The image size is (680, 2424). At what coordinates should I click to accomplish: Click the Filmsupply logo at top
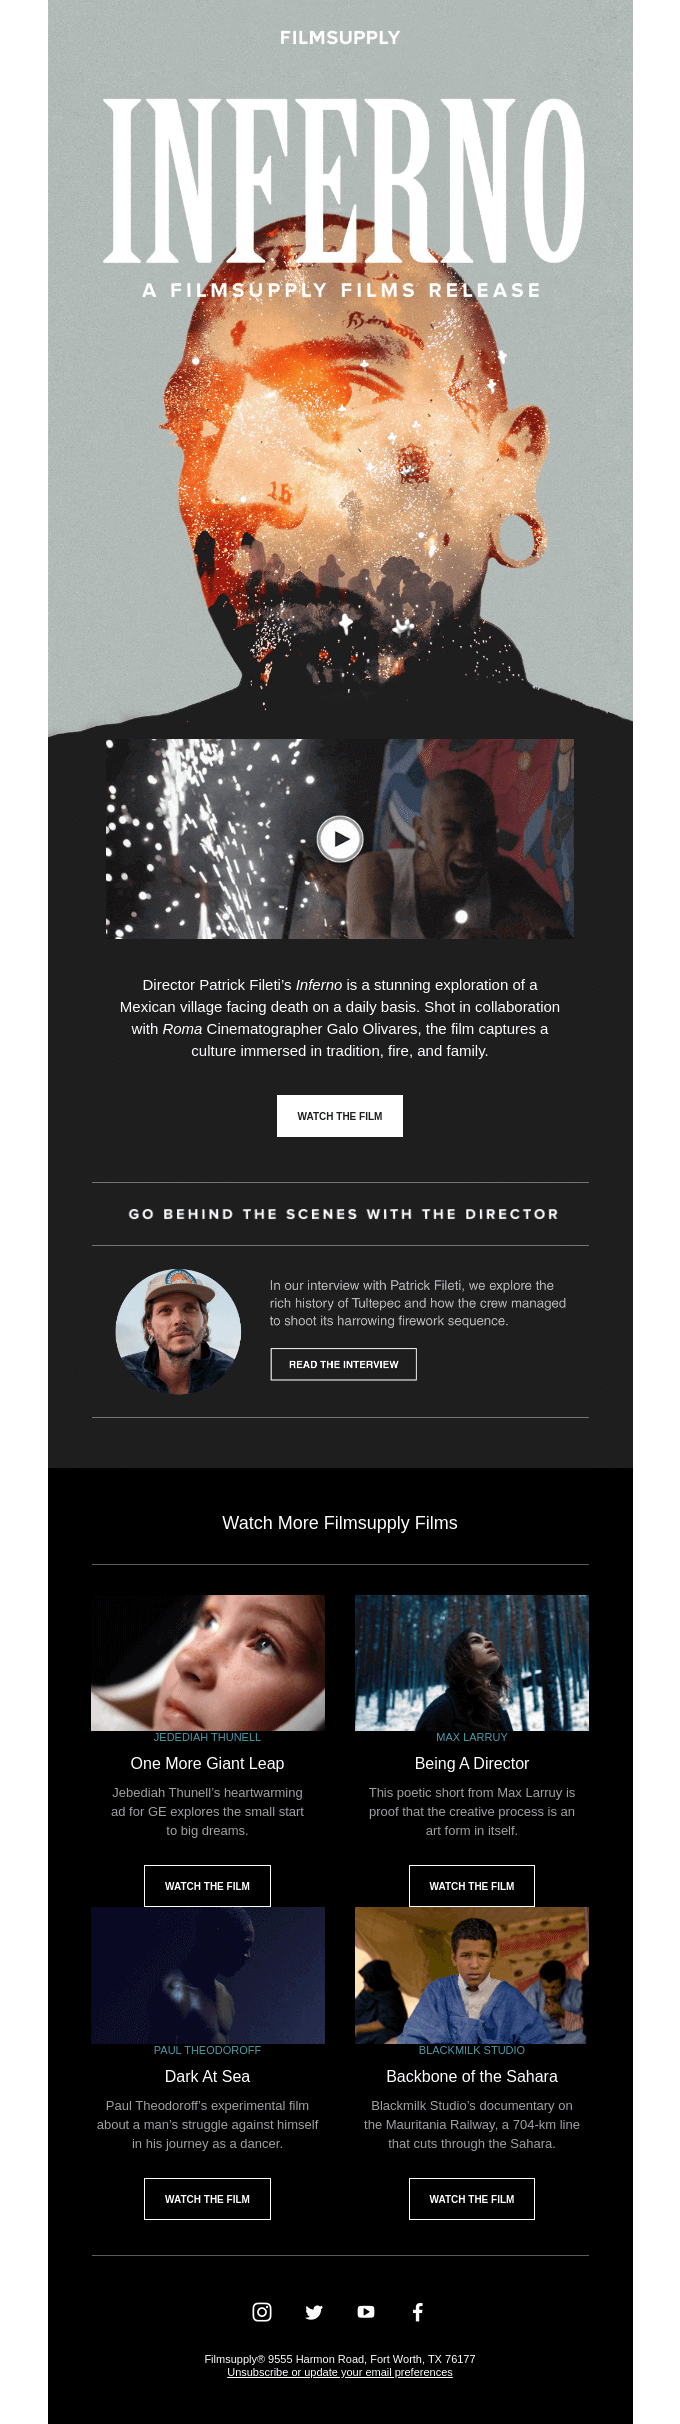(x=340, y=37)
